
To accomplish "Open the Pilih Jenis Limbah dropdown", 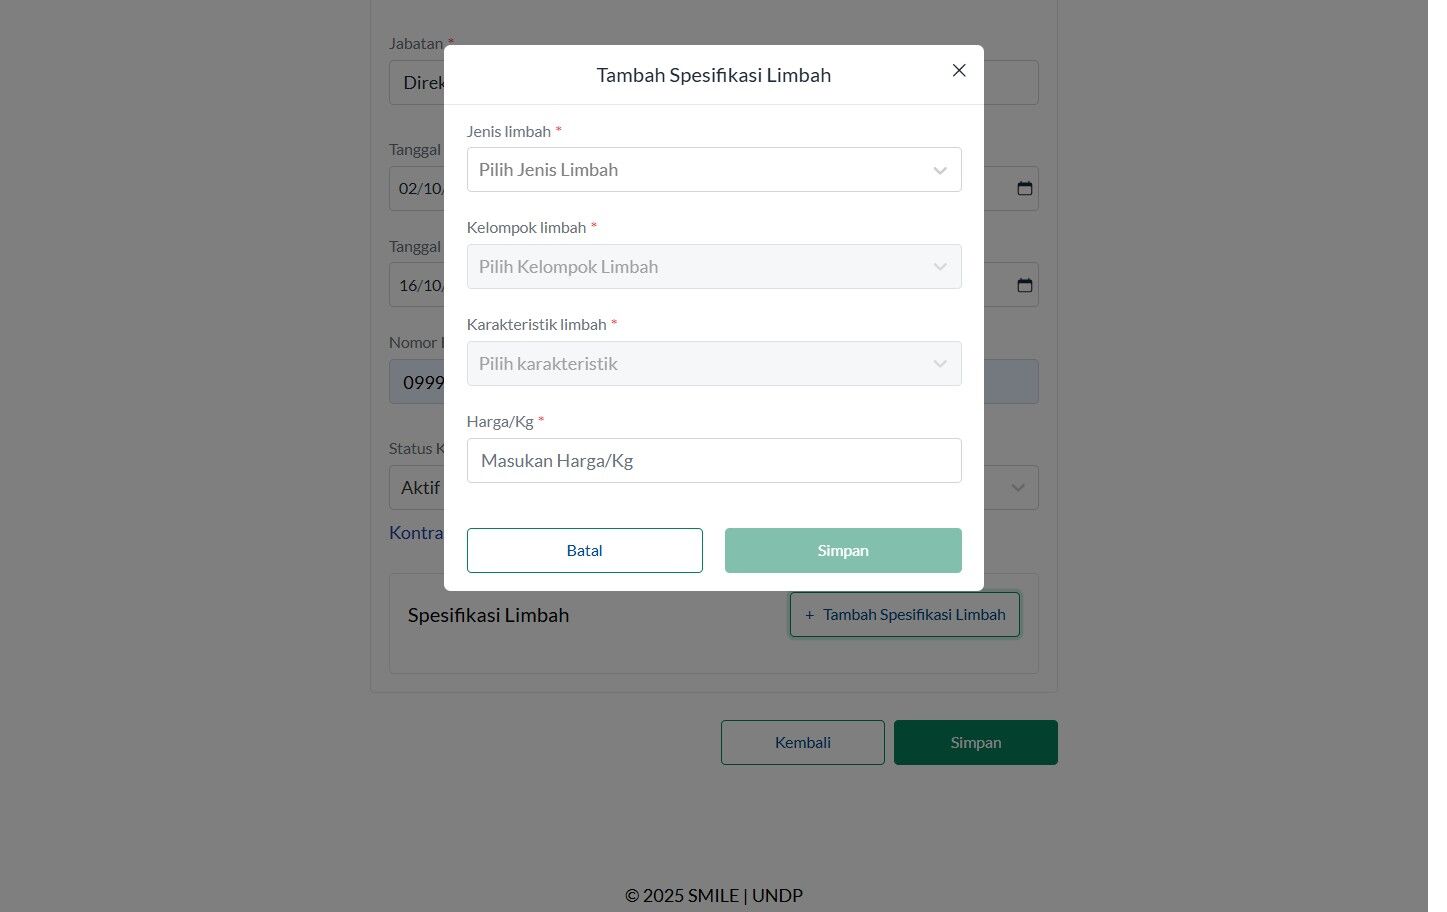I will 714,170.
